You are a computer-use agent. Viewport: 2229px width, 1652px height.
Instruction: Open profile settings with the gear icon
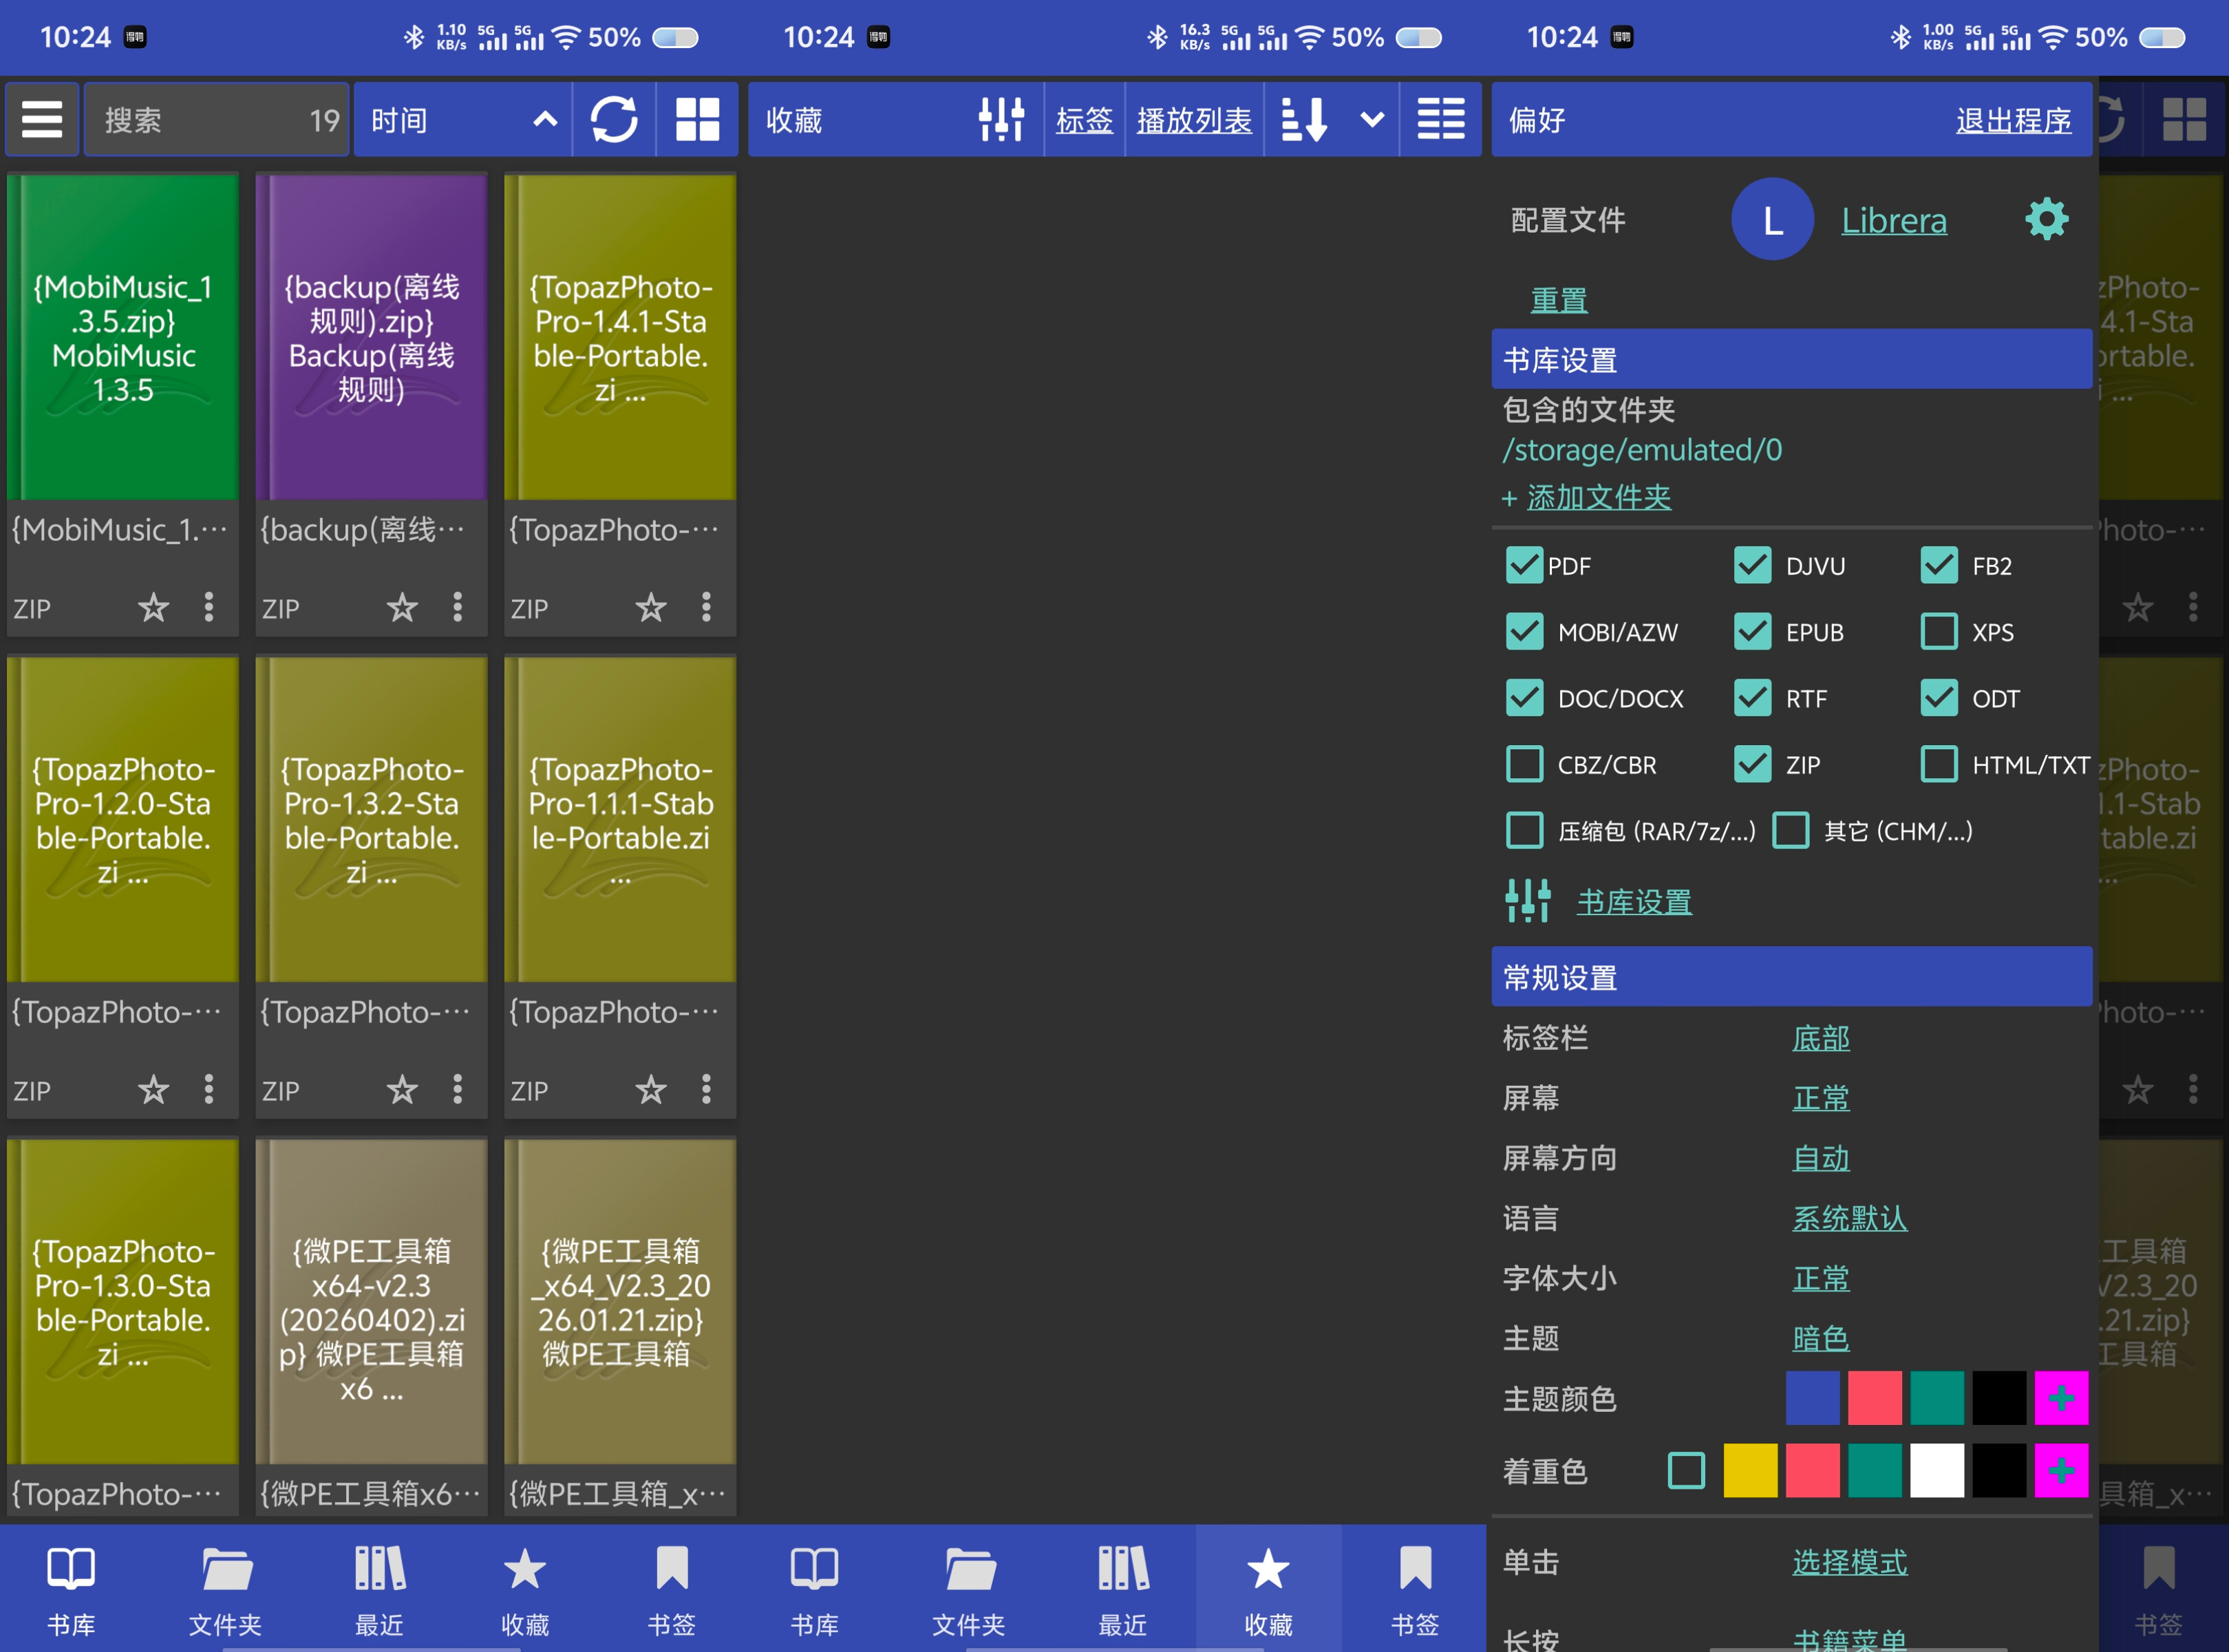pos(2046,219)
